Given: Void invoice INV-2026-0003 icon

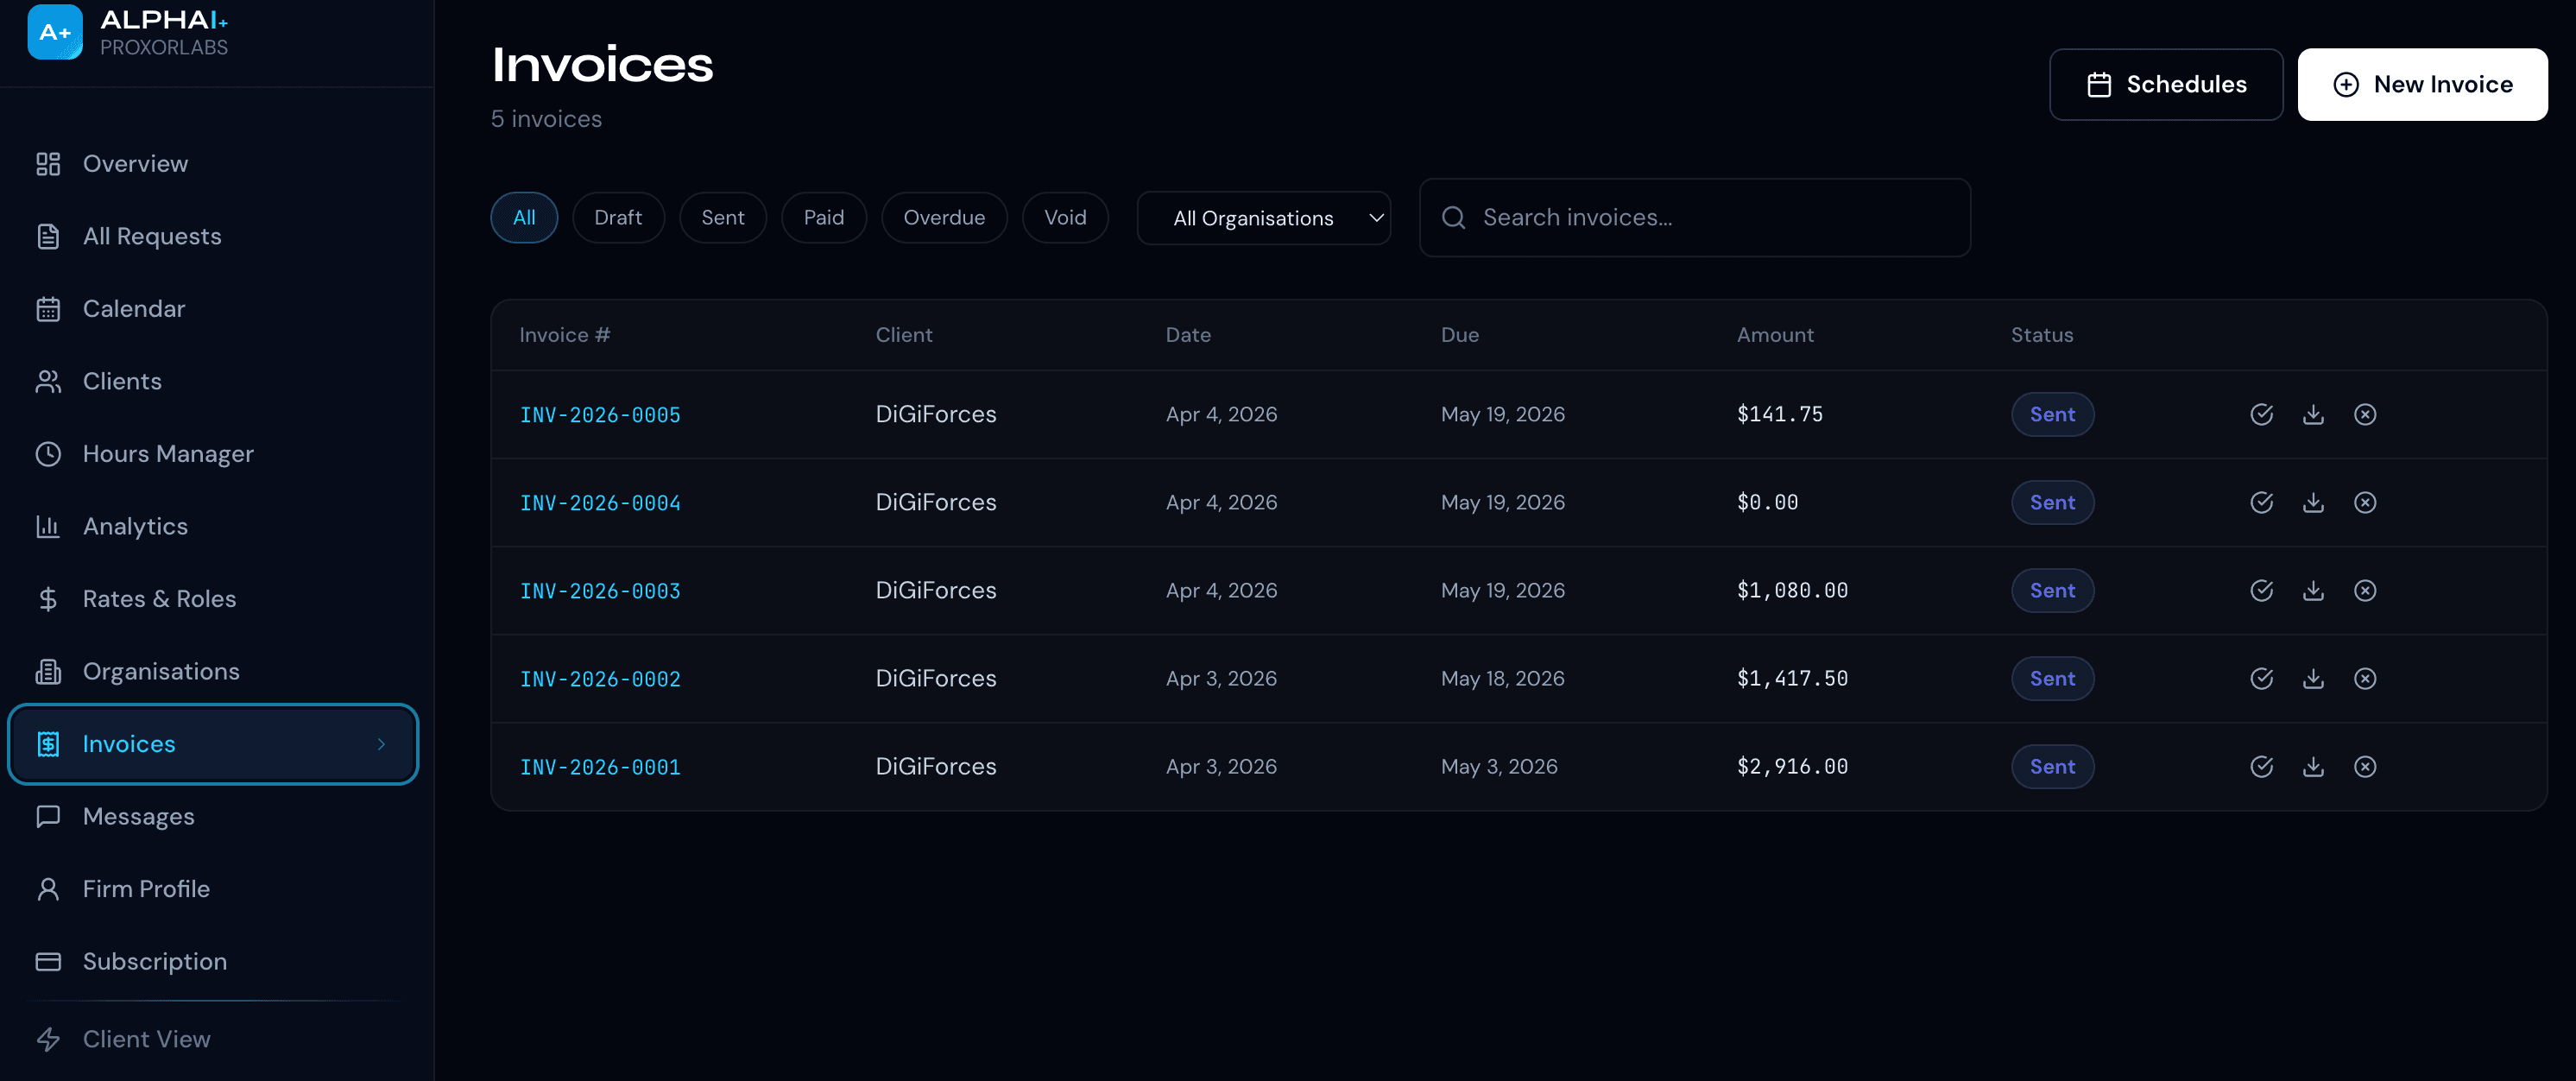Looking at the screenshot, I should pos(2365,590).
